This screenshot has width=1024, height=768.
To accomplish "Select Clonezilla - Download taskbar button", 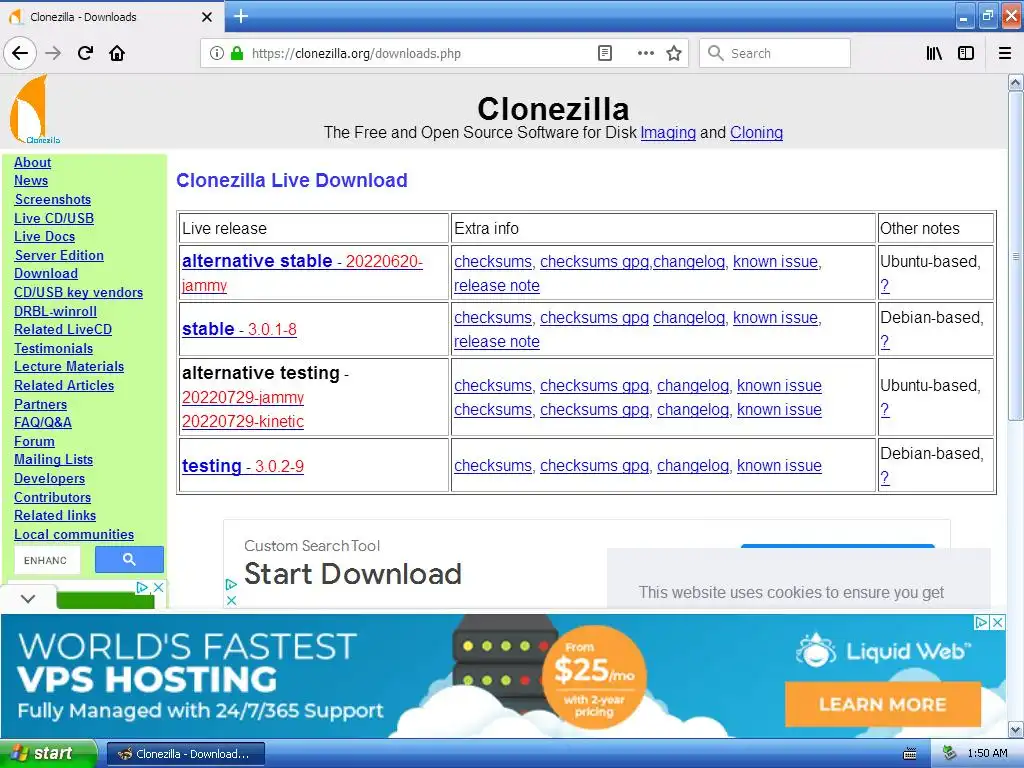I will pos(185,754).
